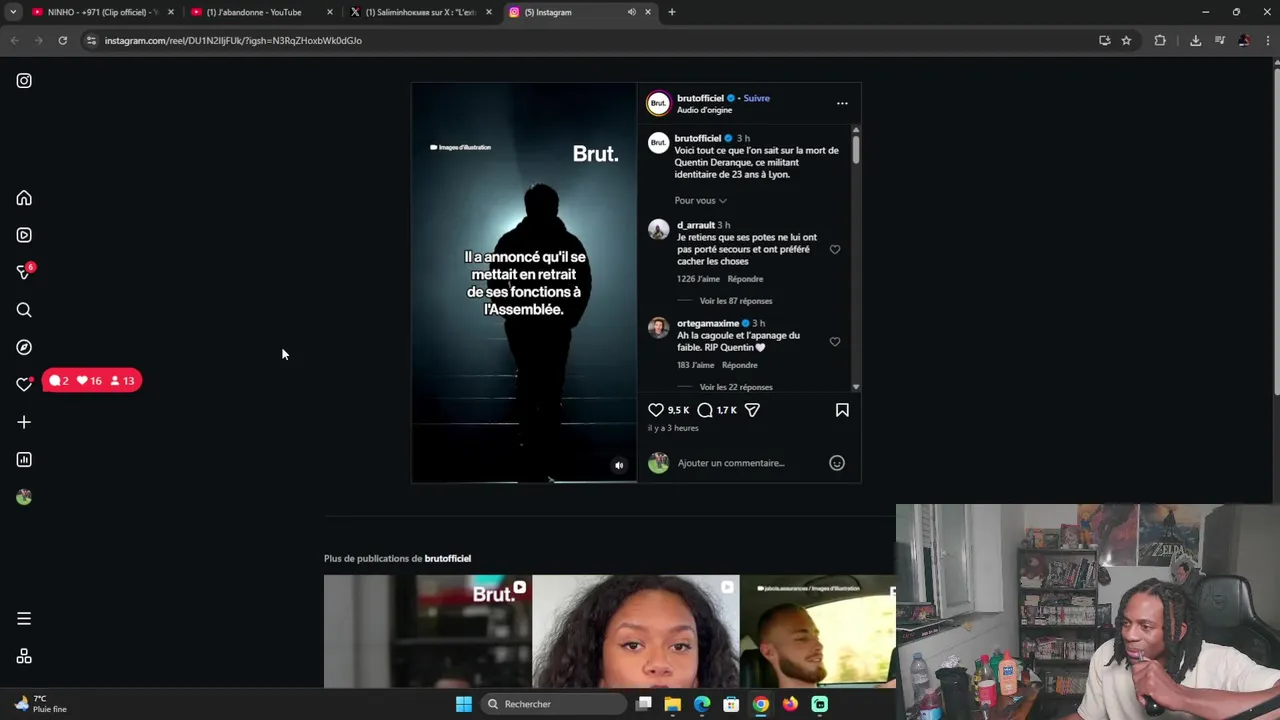
Task: Open File Explorer from taskbar
Action: 673,704
